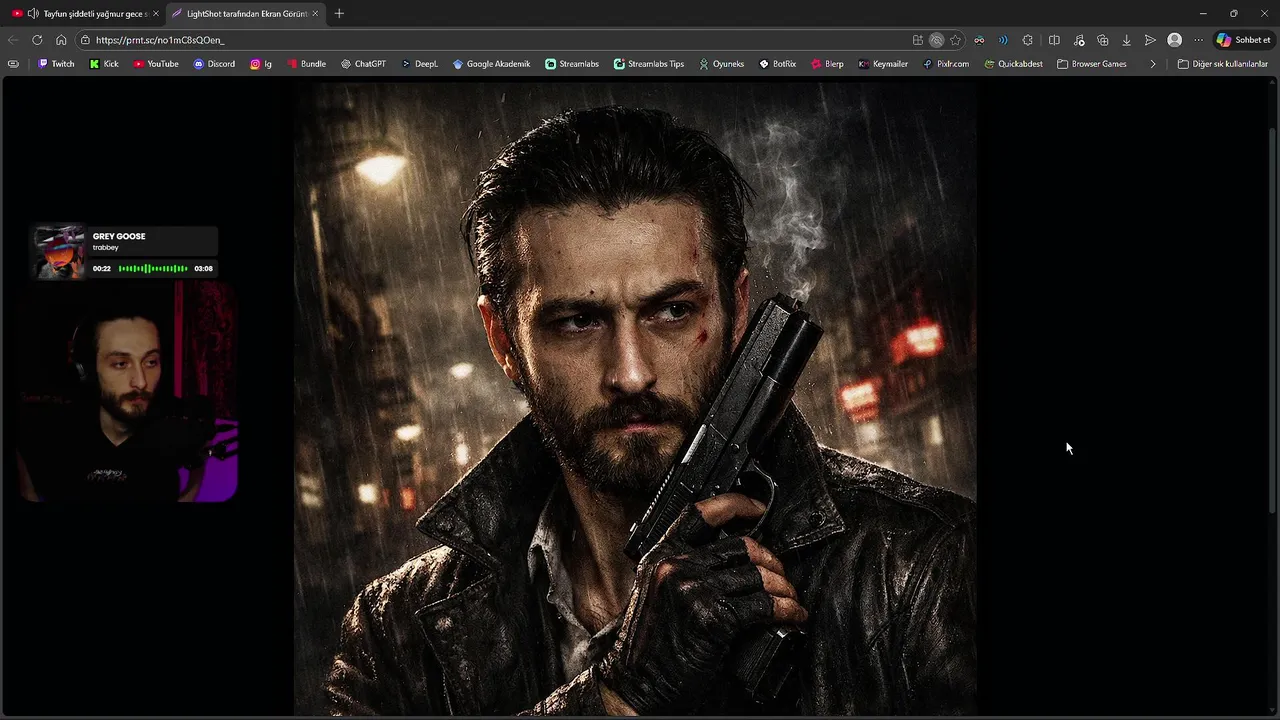Image resolution: width=1280 pixels, height=720 pixels.
Task: Go to the browser home page
Action: pyautogui.click(x=61, y=40)
